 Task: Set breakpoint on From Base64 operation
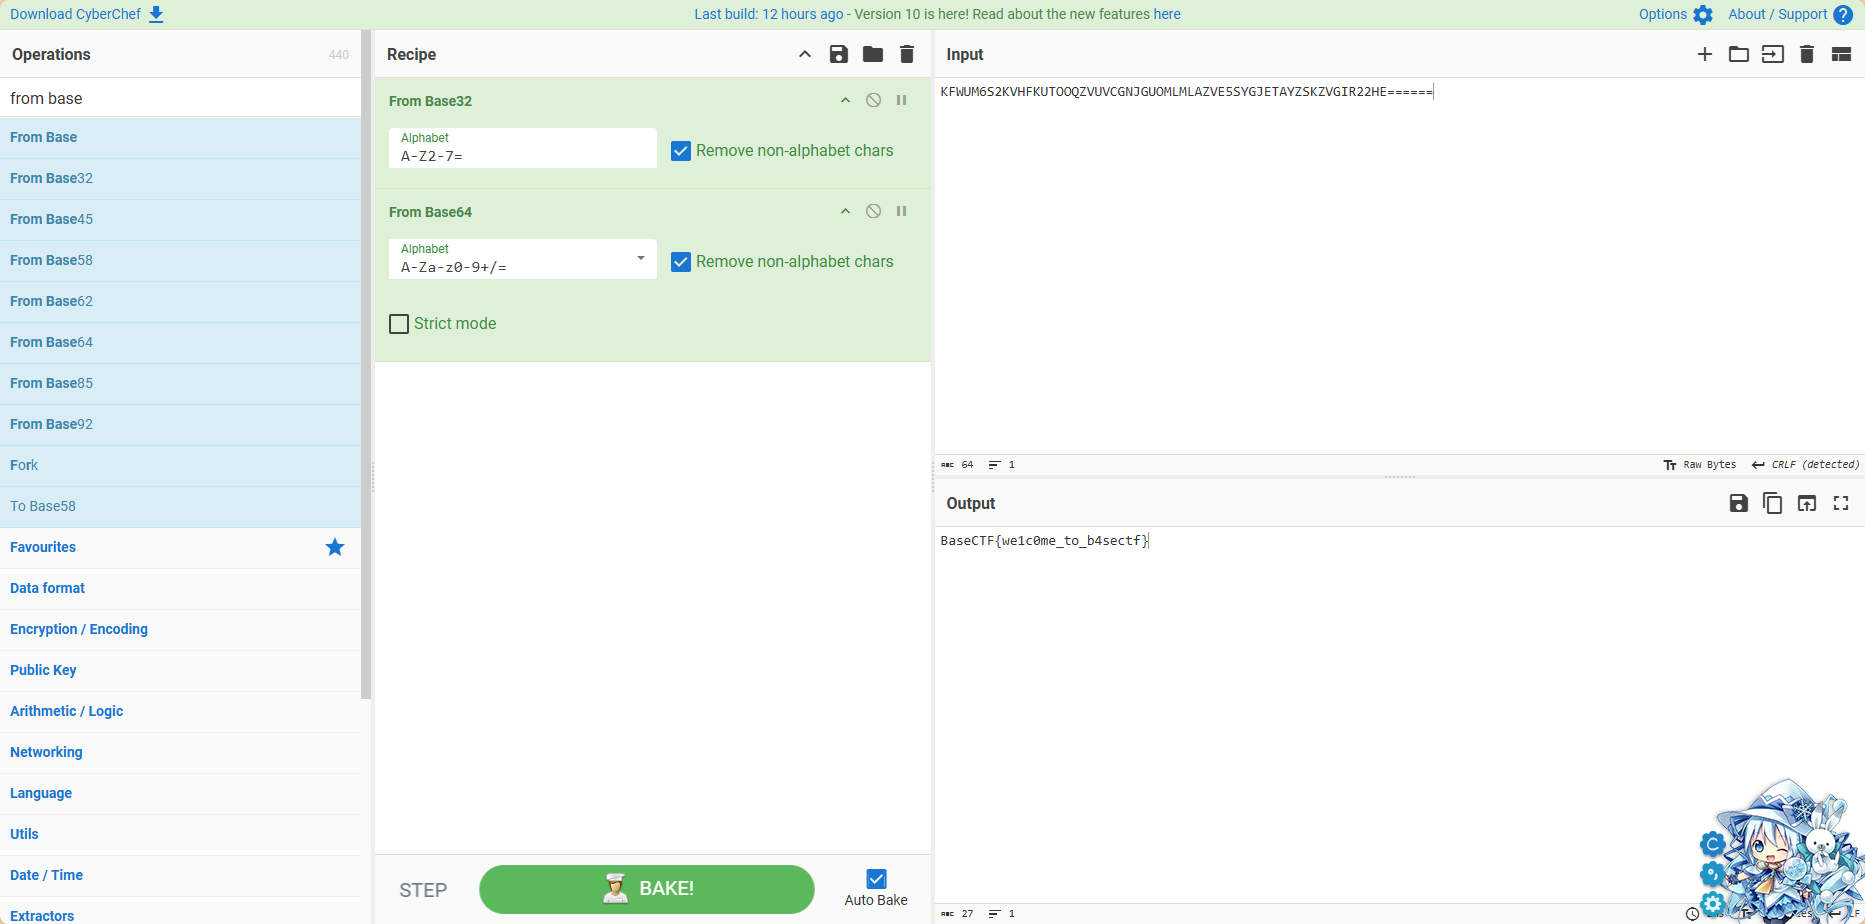902,211
